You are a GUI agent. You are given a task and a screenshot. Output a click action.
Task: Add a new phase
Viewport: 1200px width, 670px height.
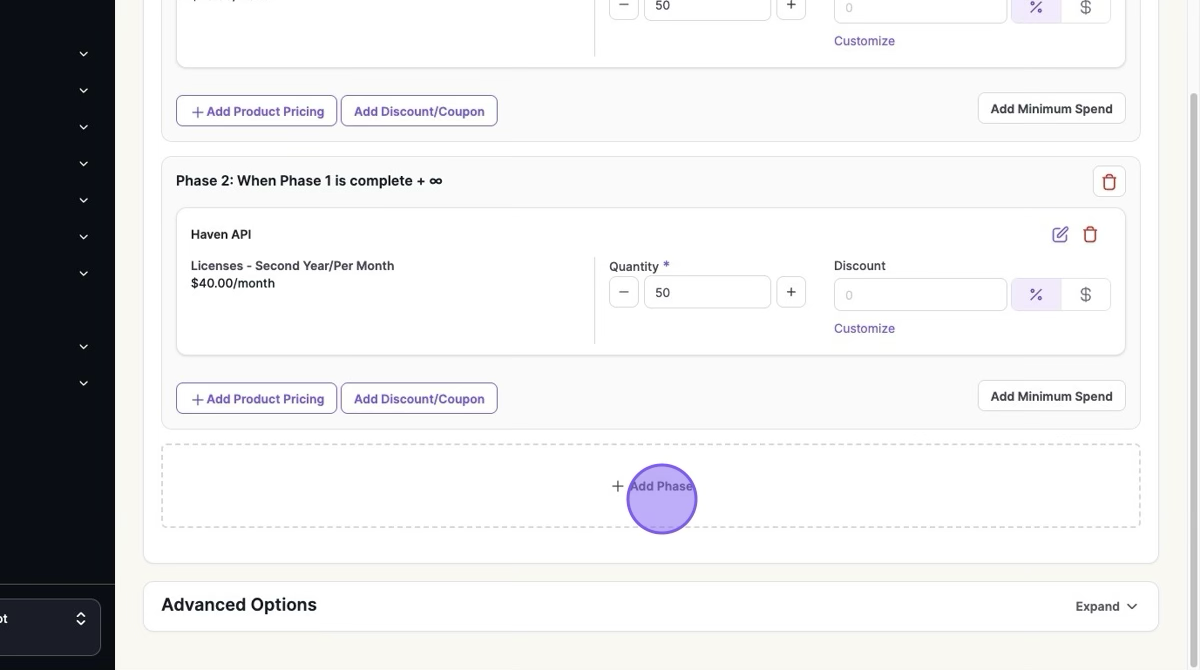point(651,486)
